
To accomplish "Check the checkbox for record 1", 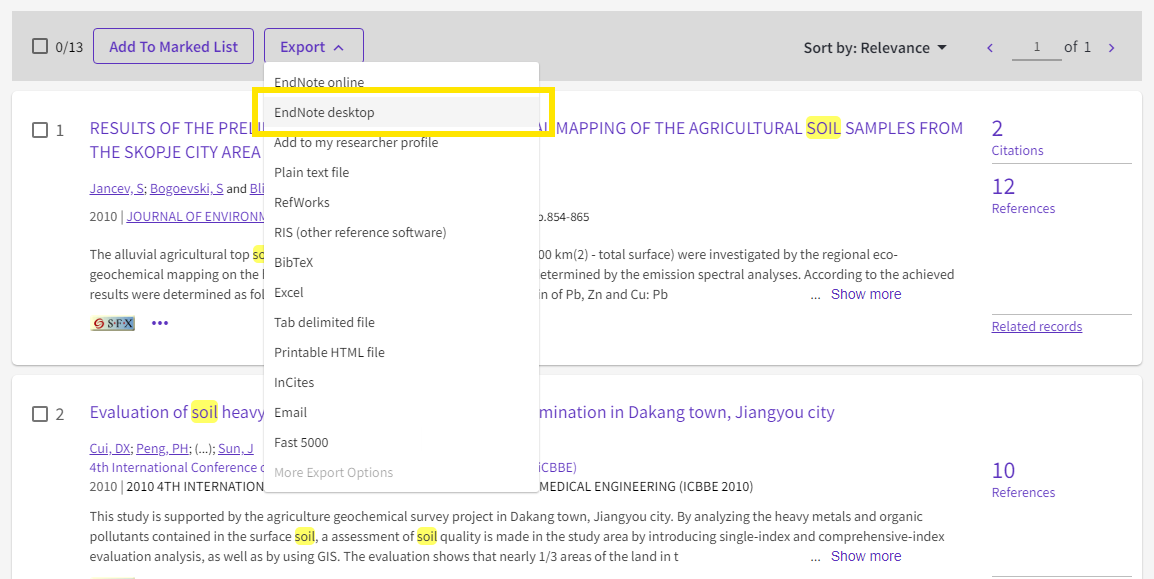I will click(x=41, y=128).
